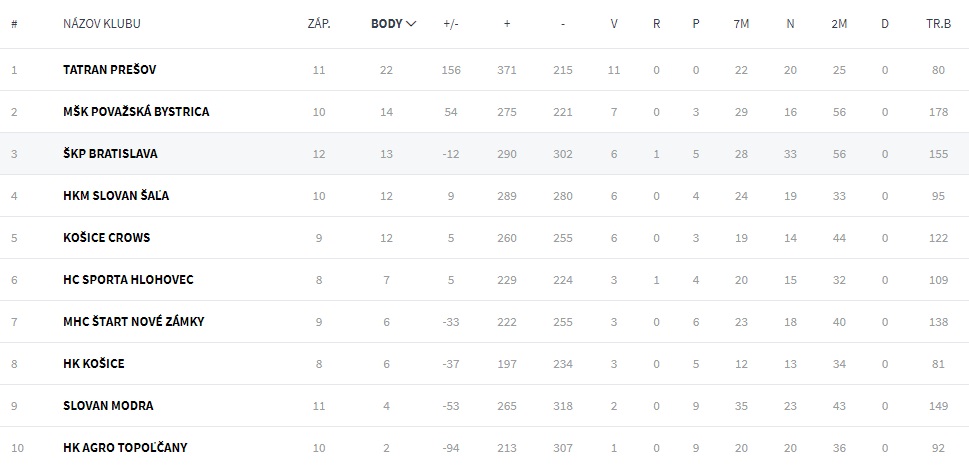Open Slovan Modra club page

108,406
